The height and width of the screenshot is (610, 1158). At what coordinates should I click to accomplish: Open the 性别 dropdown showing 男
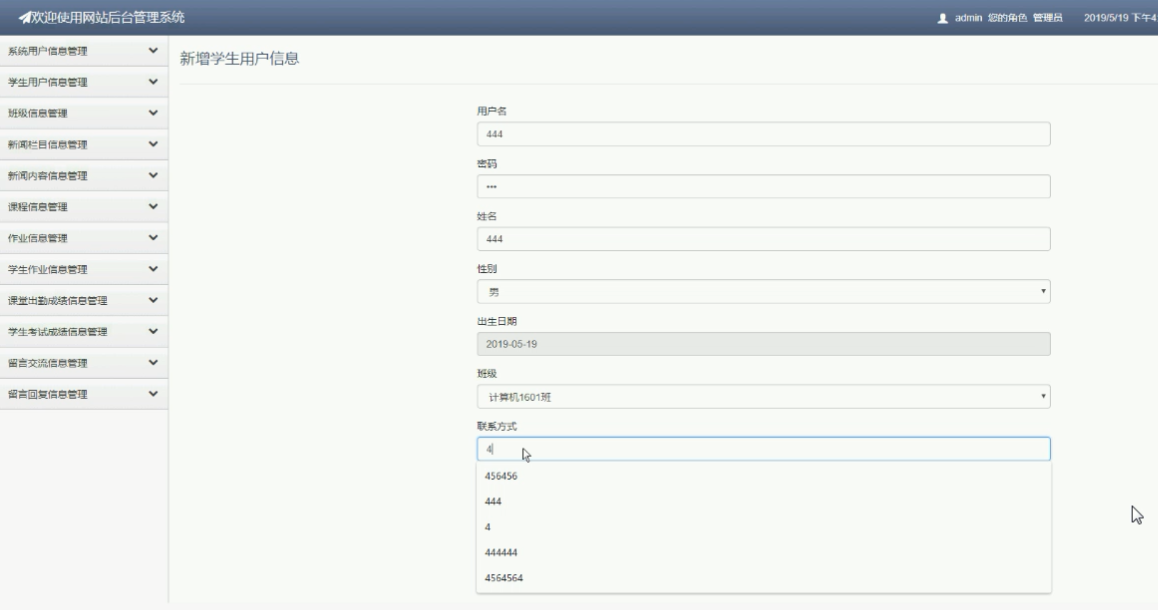coord(764,292)
